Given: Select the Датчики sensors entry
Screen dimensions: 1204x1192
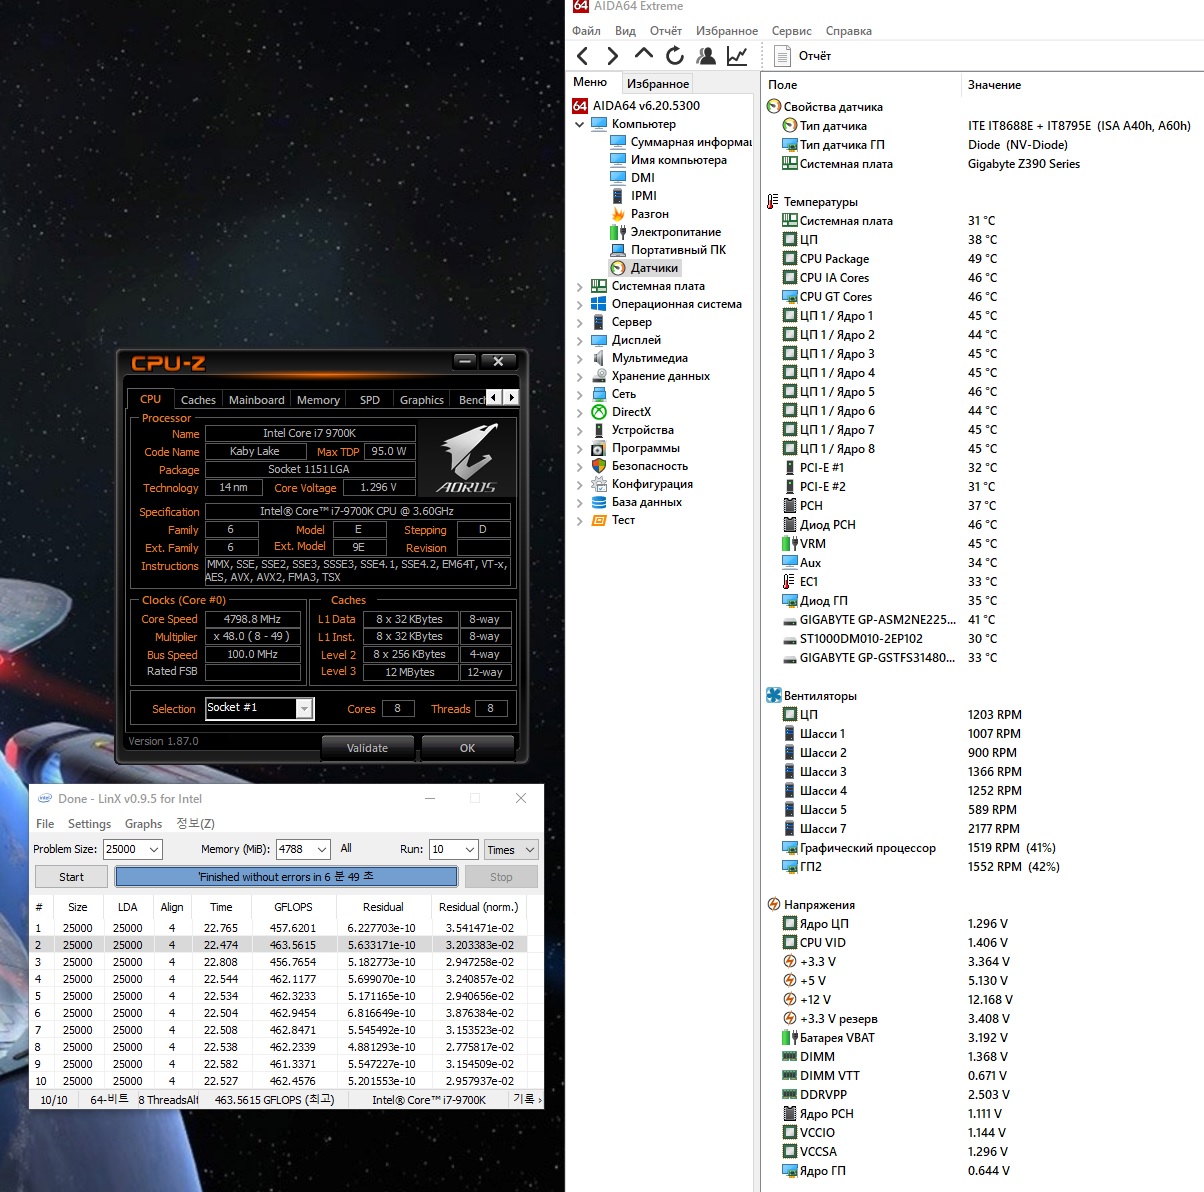Looking at the screenshot, I should point(646,268).
